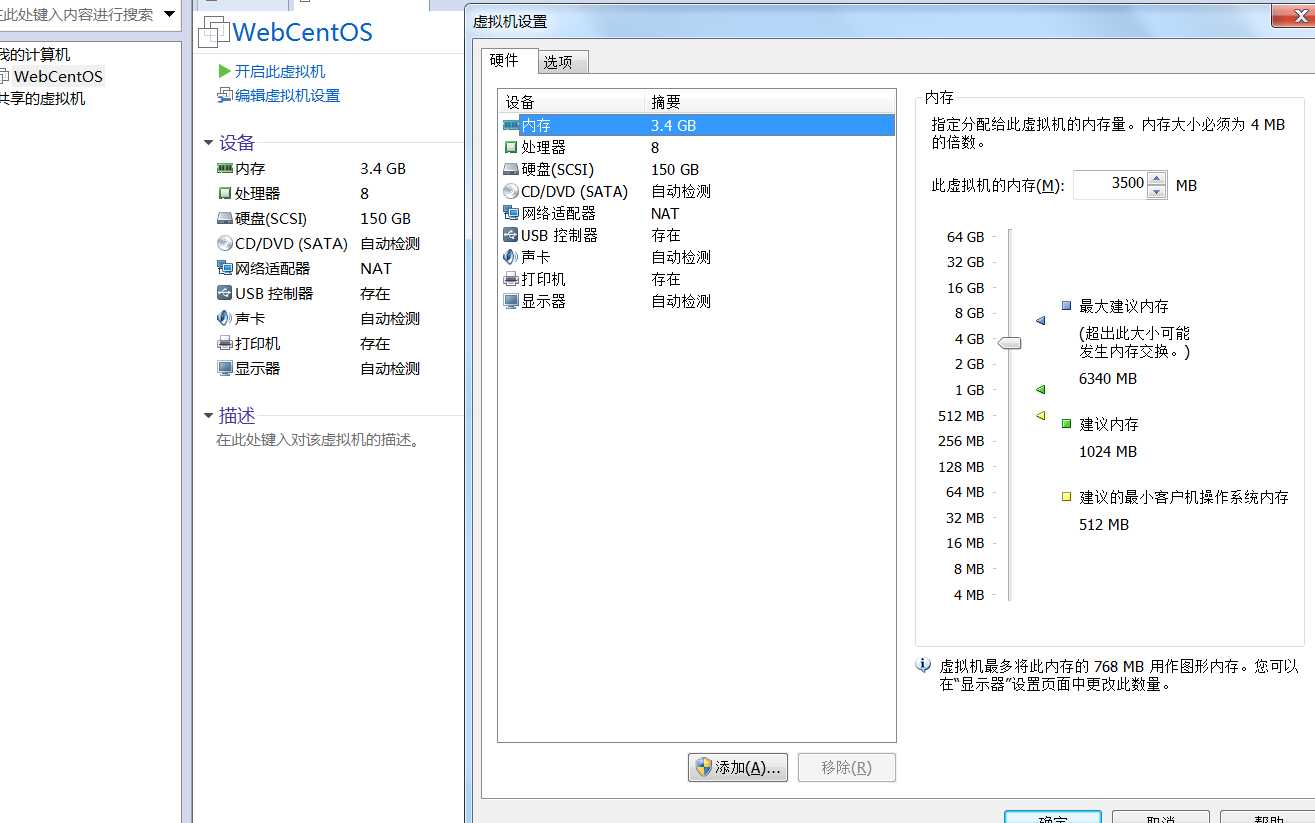Click the printer icon in summary panel
Viewport: 1315px width, 823px height.
[x=225, y=344]
